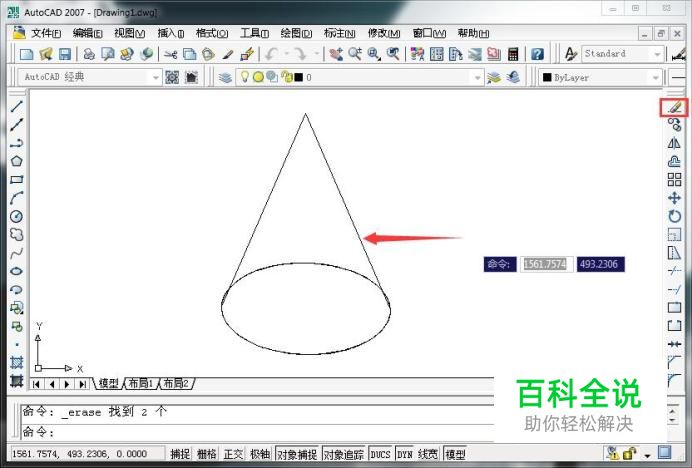Image resolution: width=692 pixels, height=468 pixels.
Task: Open the 绘图(D) menu
Action: (x=296, y=33)
